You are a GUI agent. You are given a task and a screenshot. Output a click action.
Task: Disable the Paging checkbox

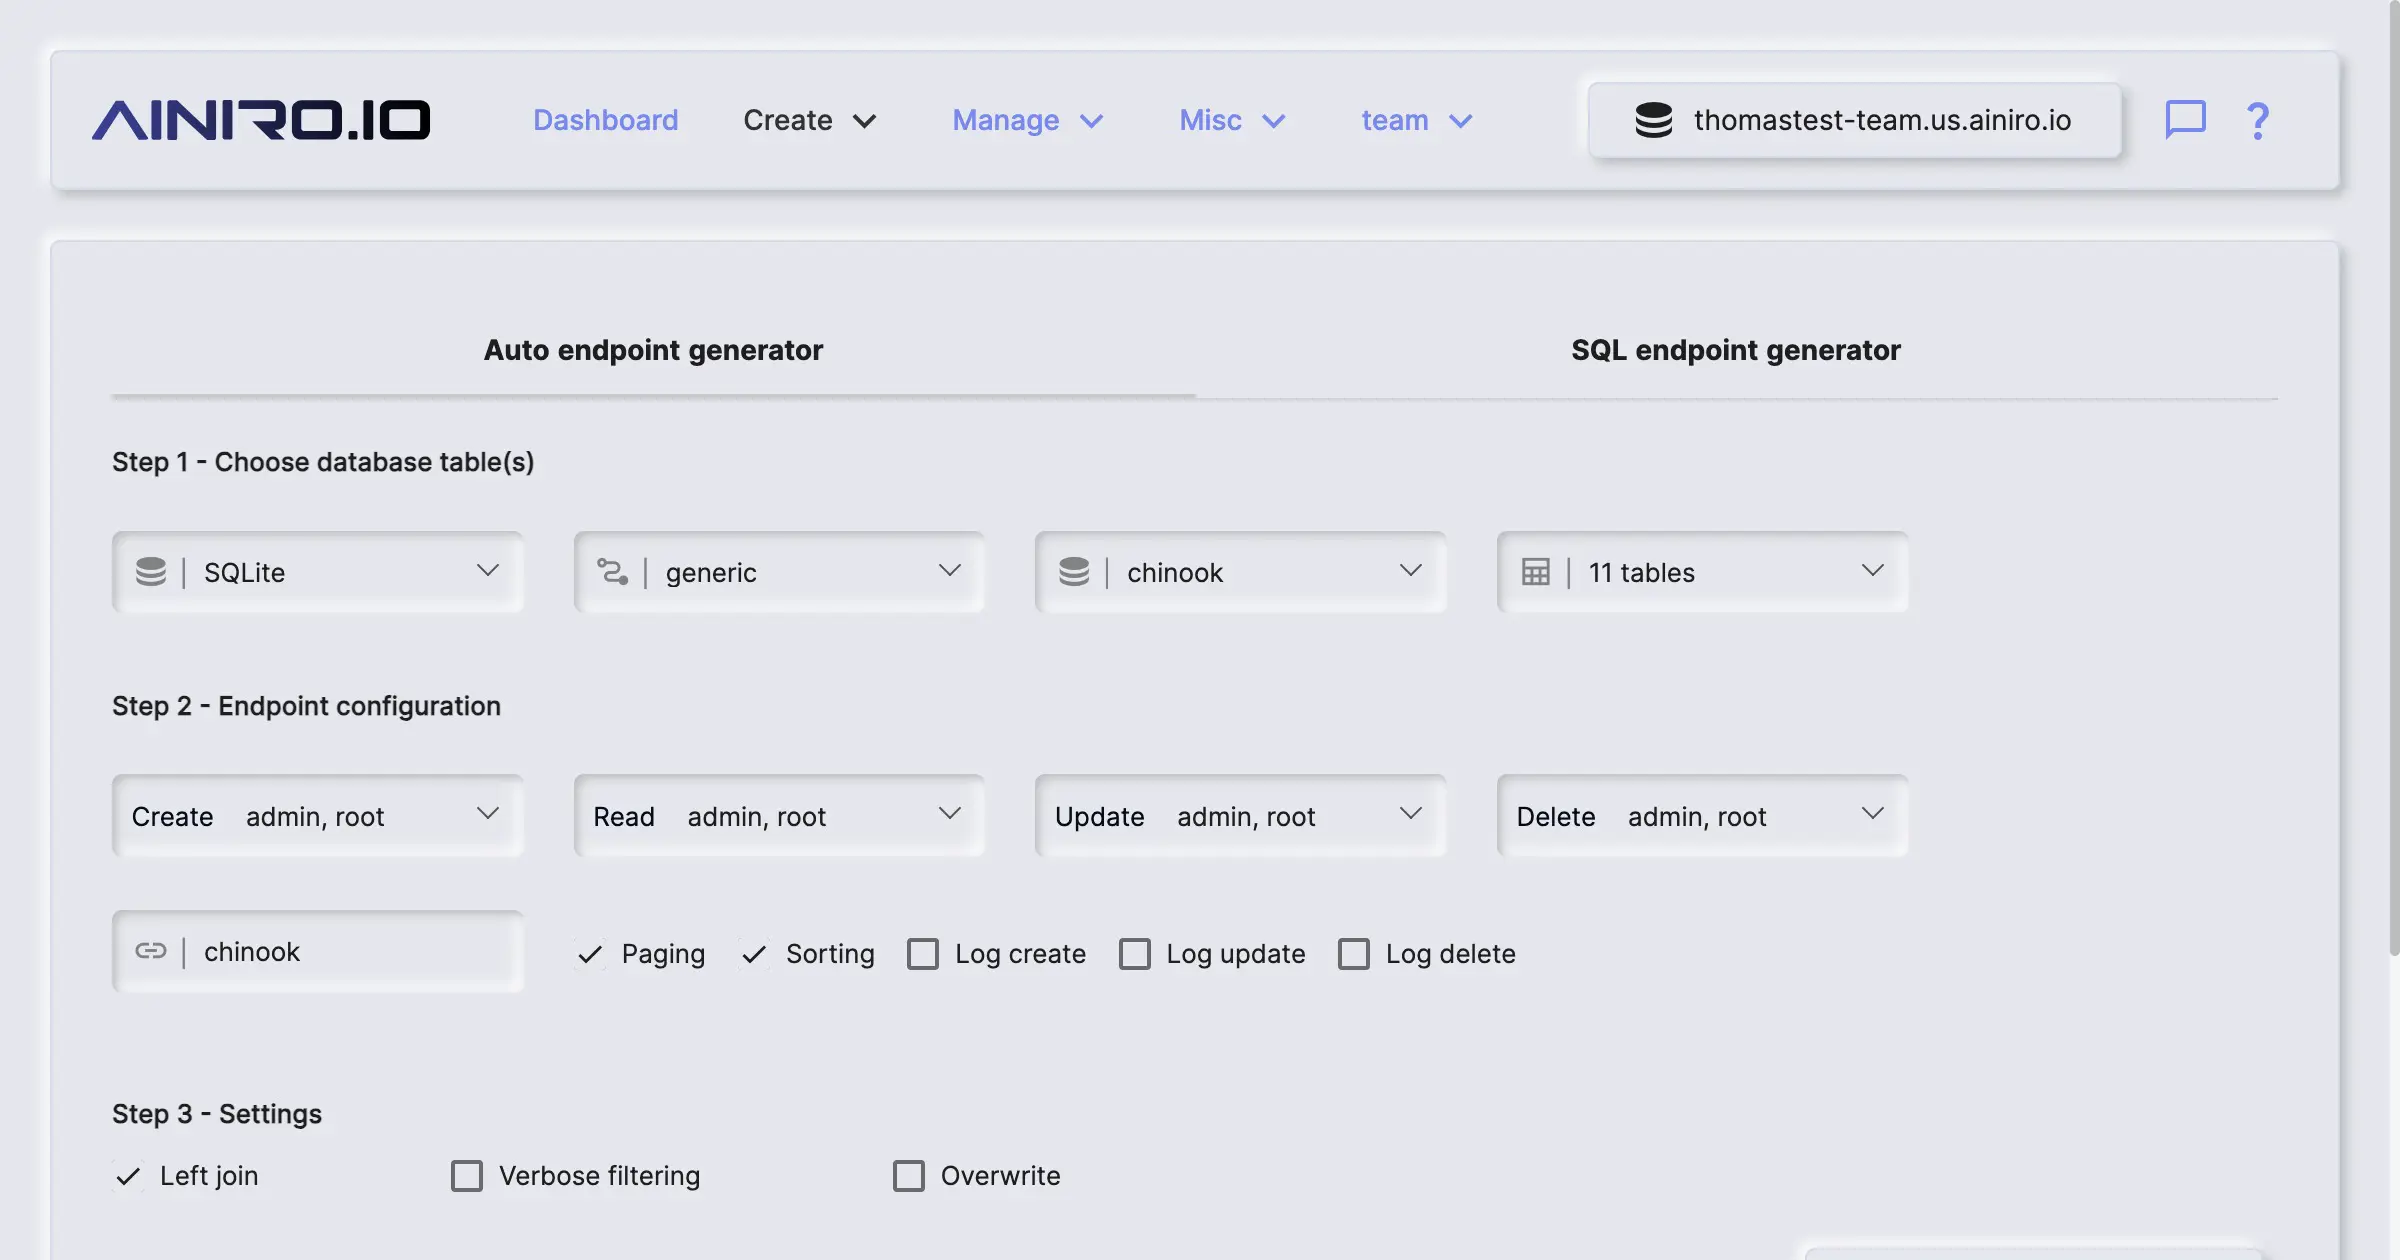click(x=590, y=954)
